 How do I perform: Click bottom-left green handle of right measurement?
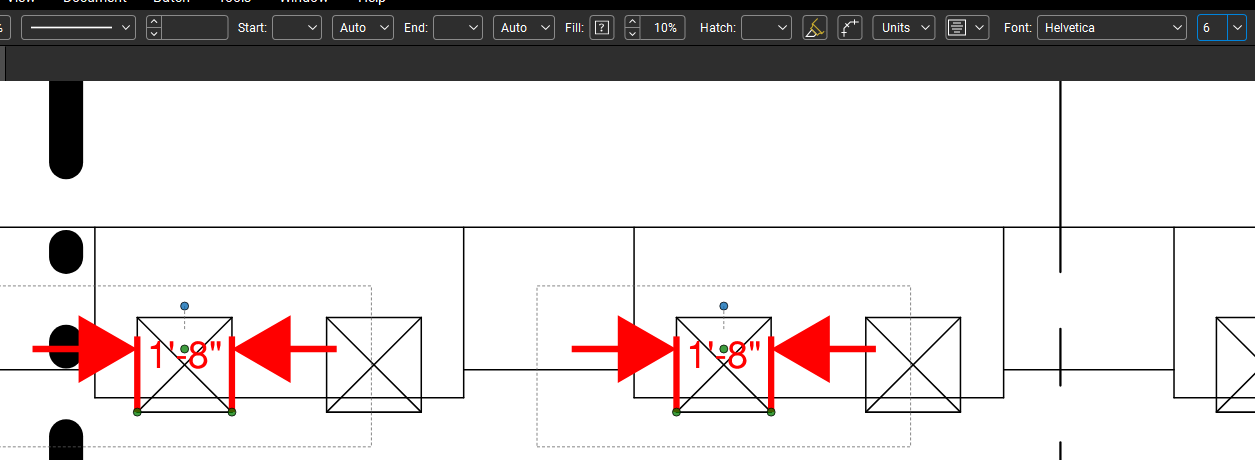676,412
